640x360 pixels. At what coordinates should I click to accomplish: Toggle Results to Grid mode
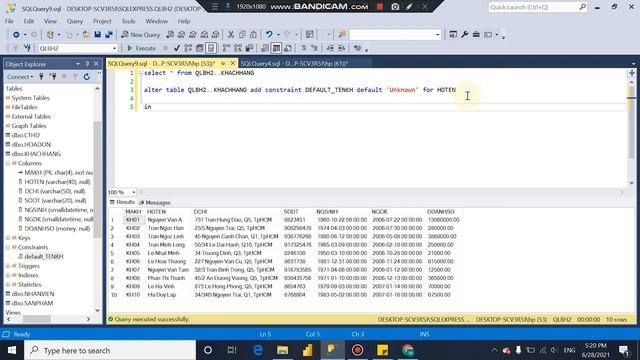(x=276, y=48)
